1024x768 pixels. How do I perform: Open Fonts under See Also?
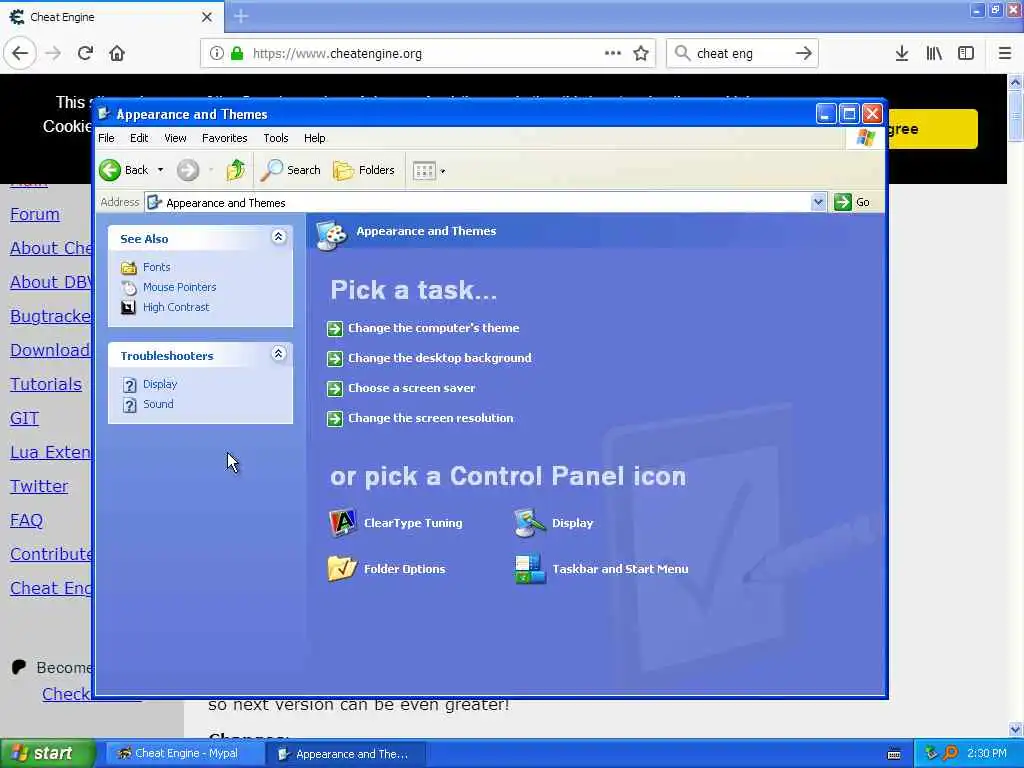pyautogui.click(x=157, y=266)
